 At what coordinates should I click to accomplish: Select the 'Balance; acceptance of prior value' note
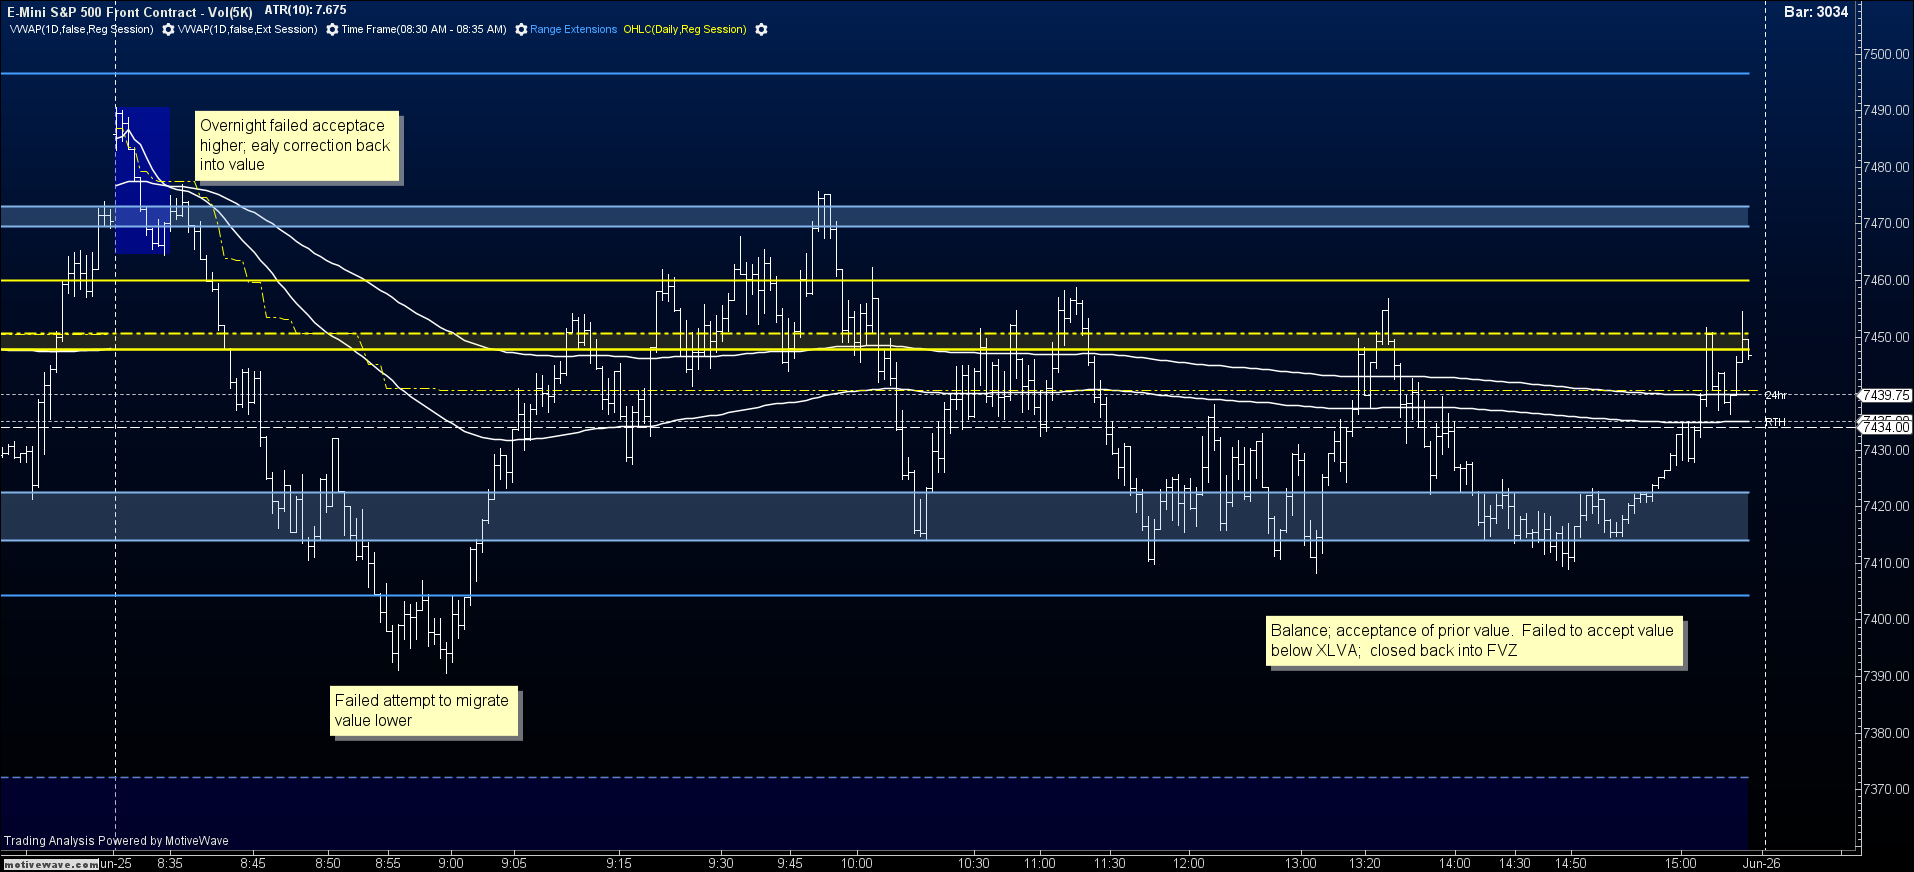coord(1474,641)
